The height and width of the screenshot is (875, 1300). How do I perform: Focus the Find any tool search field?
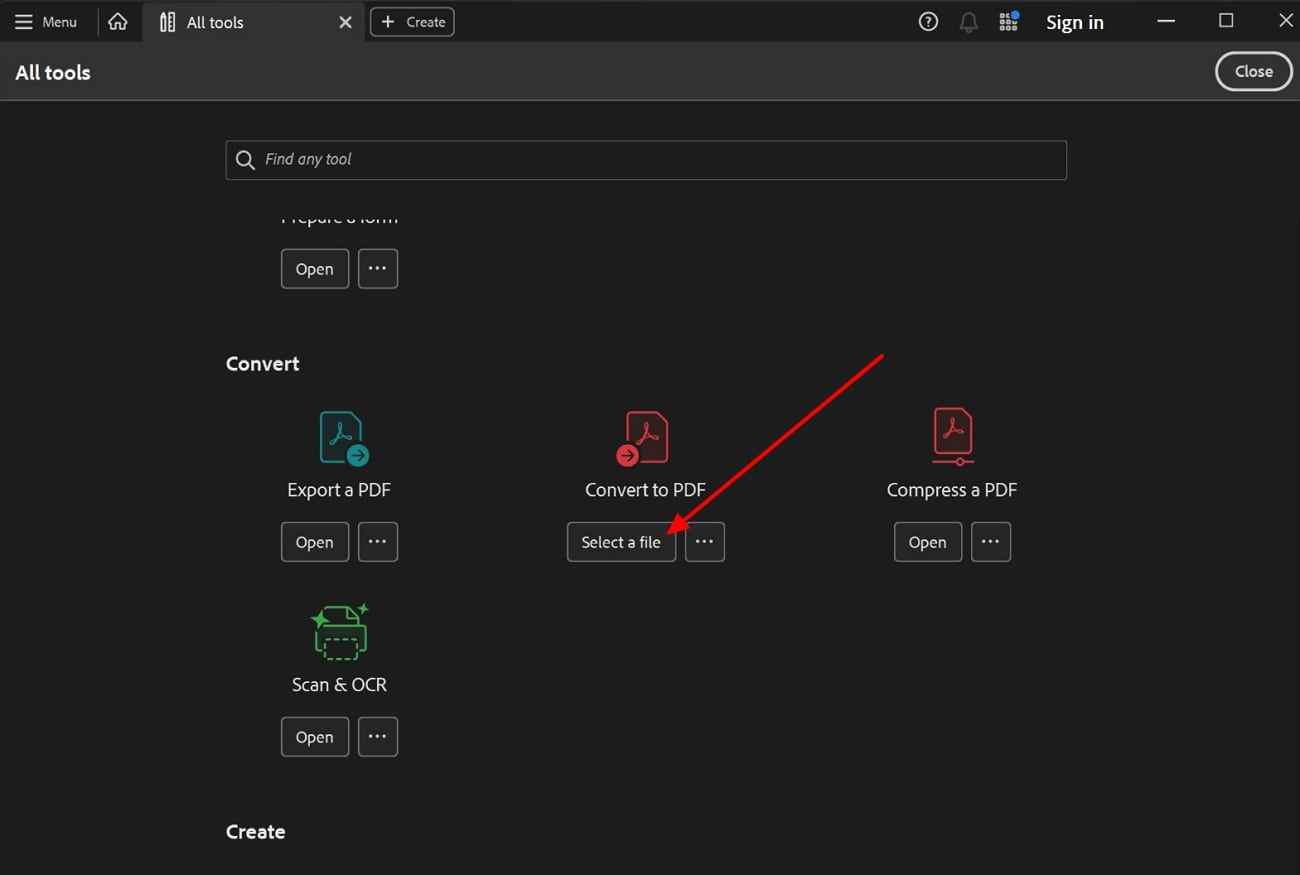[646, 160]
